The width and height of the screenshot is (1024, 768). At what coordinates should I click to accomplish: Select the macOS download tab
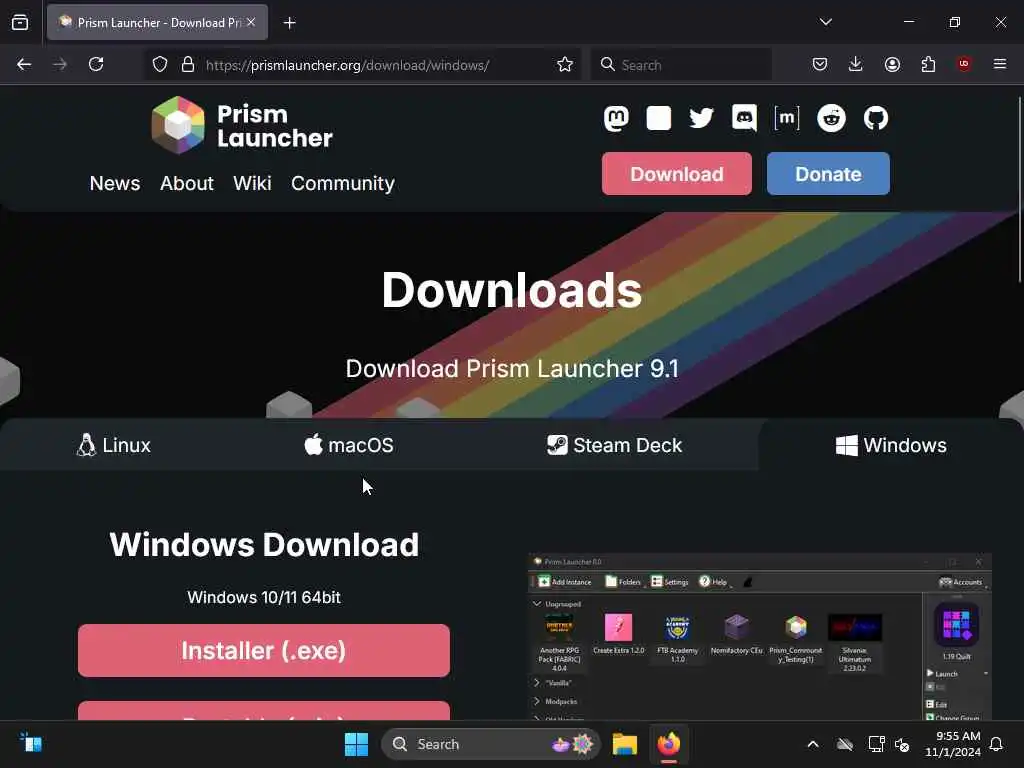click(x=349, y=445)
